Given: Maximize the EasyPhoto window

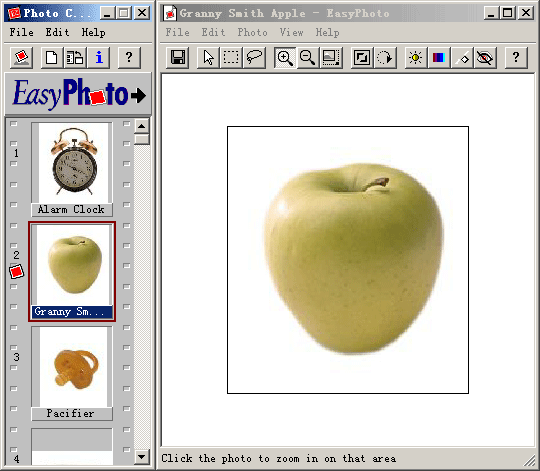Looking at the screenshot, I should [507, 13].
